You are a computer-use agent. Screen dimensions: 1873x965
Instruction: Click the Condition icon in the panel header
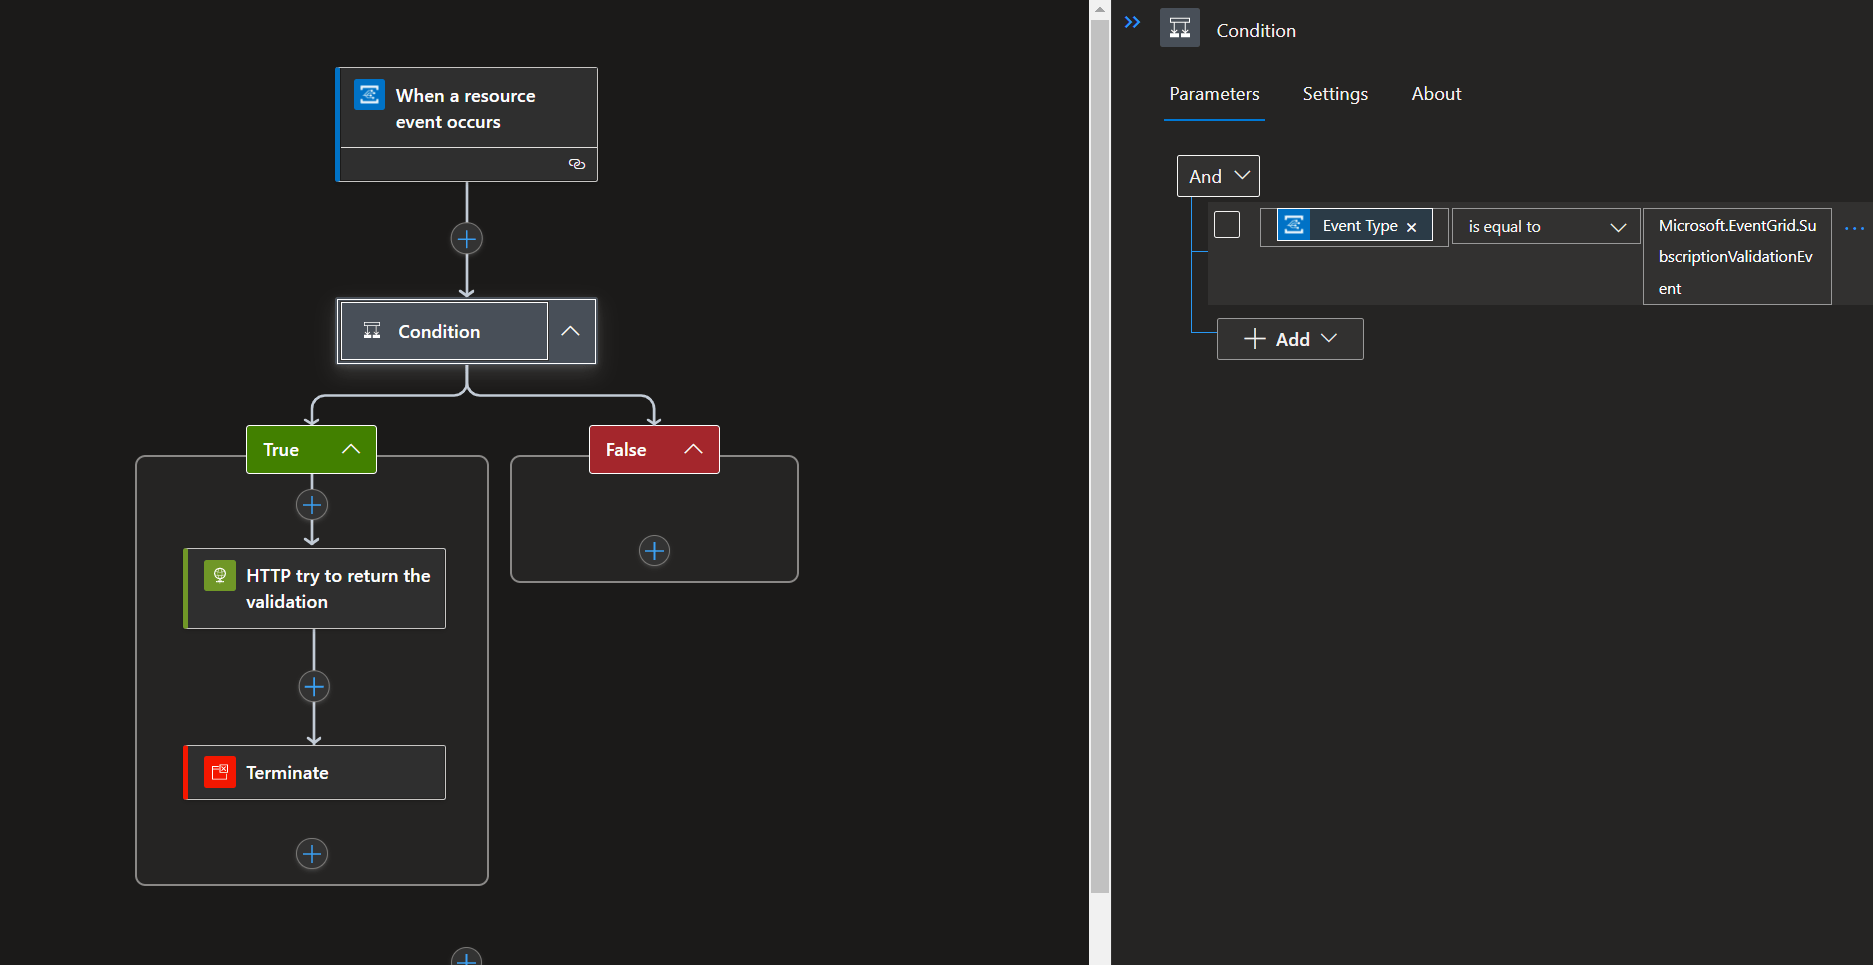coord(1179,28)
